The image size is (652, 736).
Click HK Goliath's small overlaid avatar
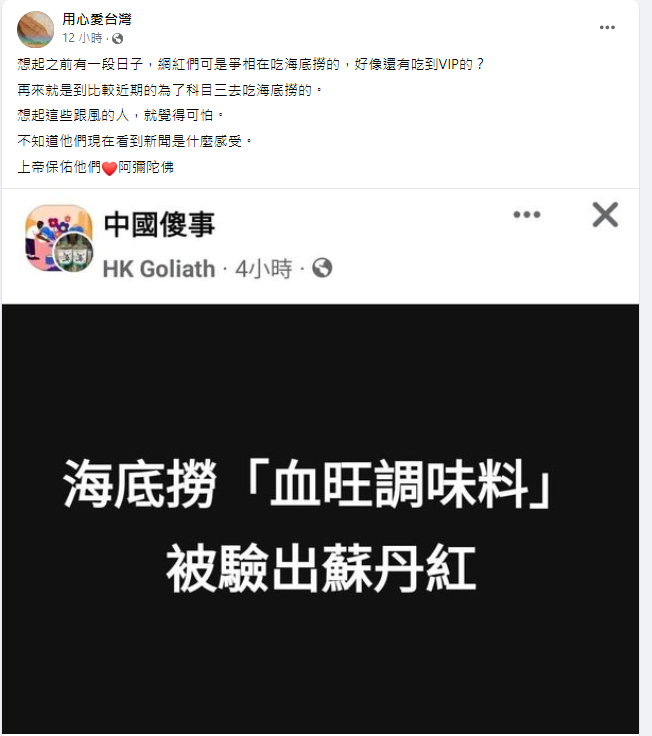click(x=74, y=253)
